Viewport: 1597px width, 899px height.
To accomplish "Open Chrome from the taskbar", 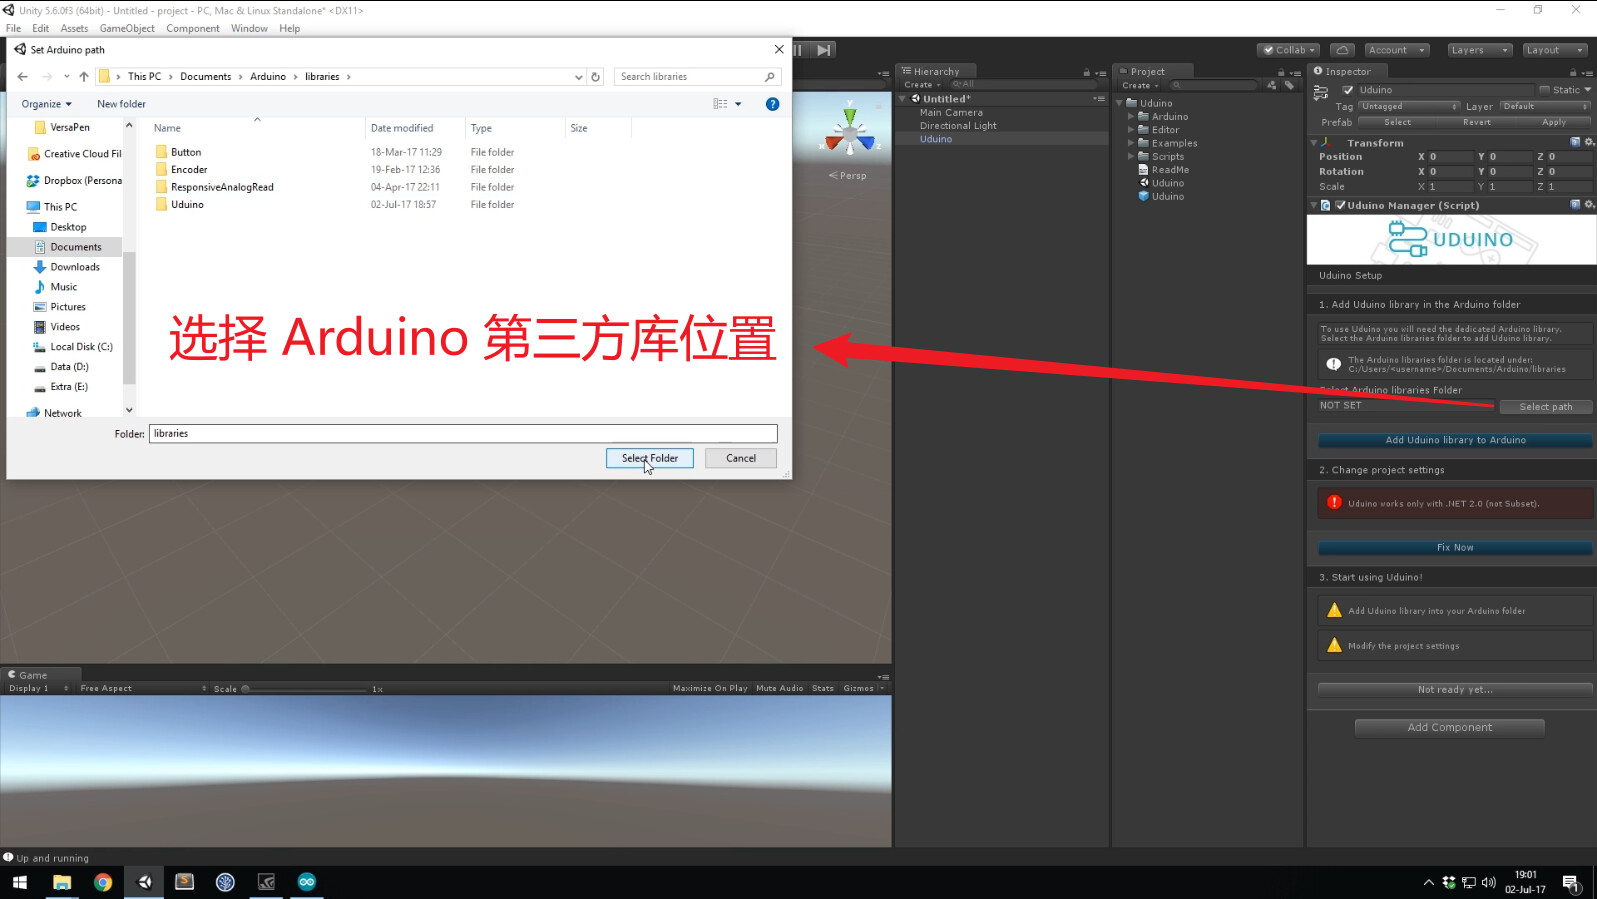I will click(x=103, y=882).
